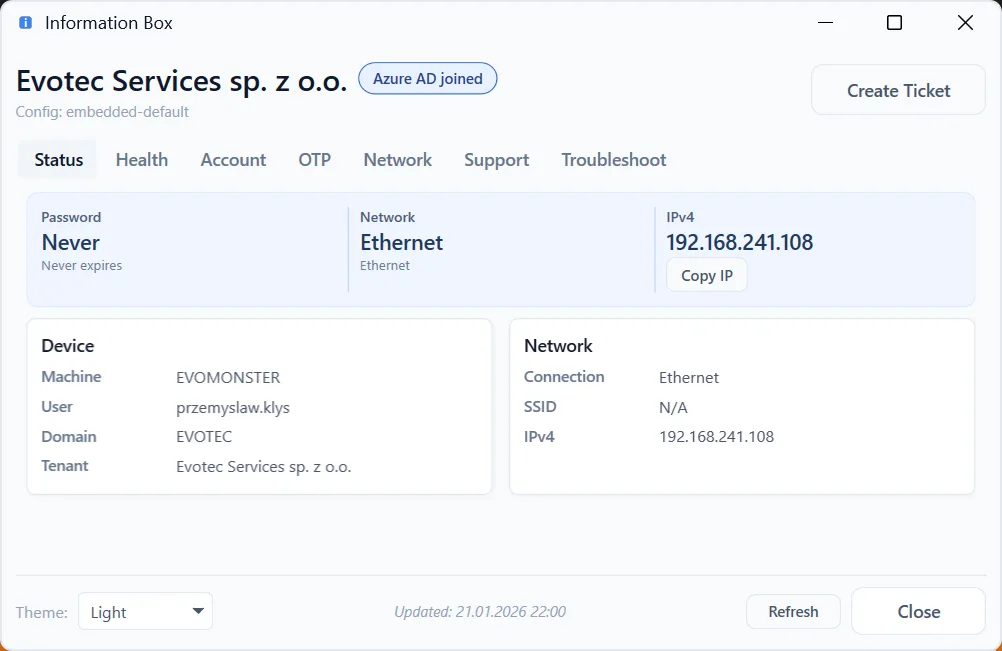Click the Network card heading
Viewport: 1002px width, 651px height.
tap(558, 346)
